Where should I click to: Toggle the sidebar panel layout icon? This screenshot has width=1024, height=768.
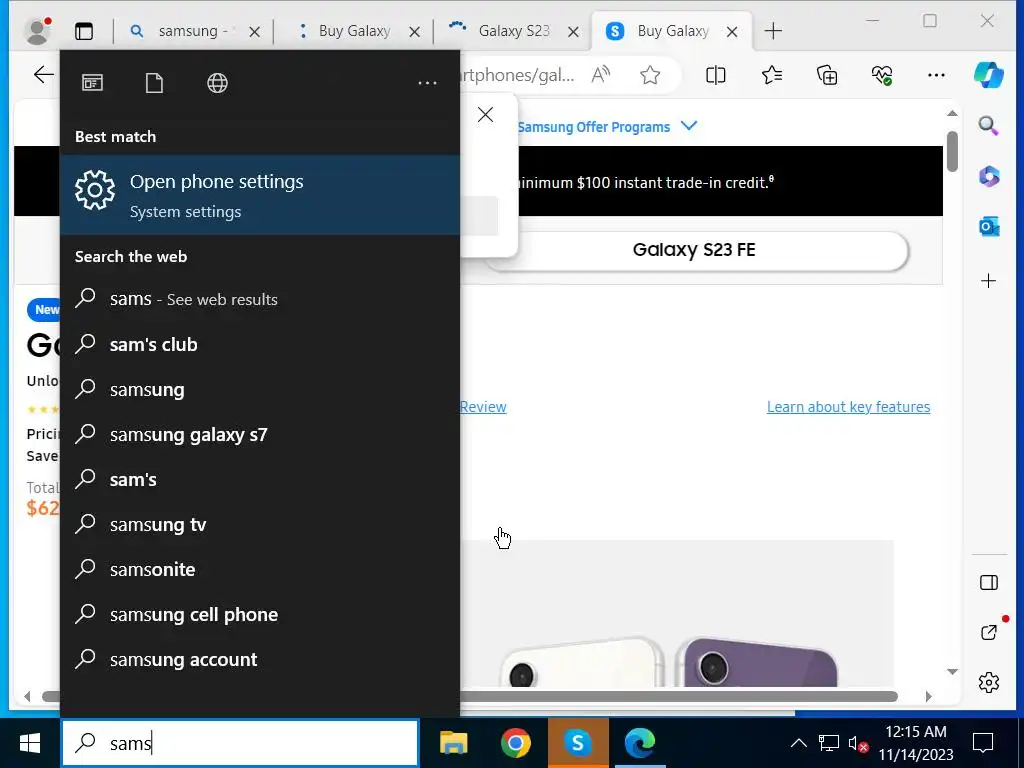pos(989,583)
